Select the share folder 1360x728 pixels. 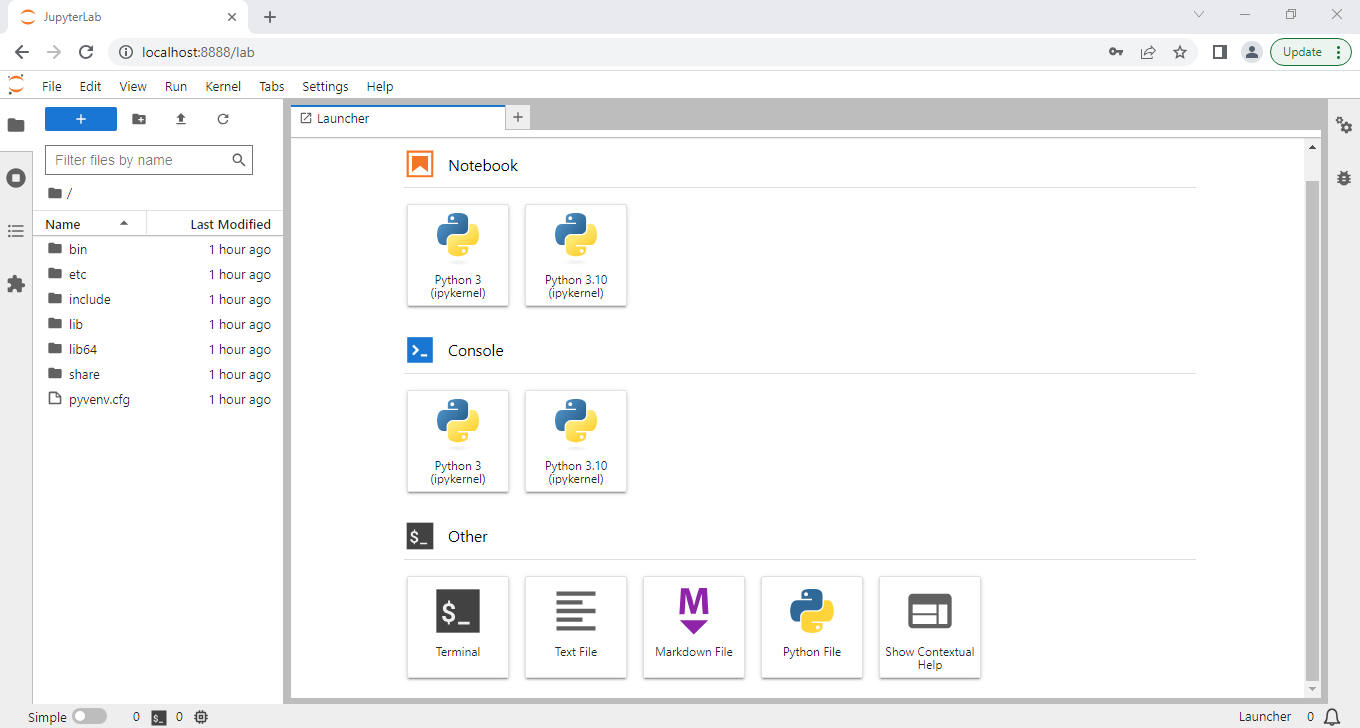click(158, 374)
